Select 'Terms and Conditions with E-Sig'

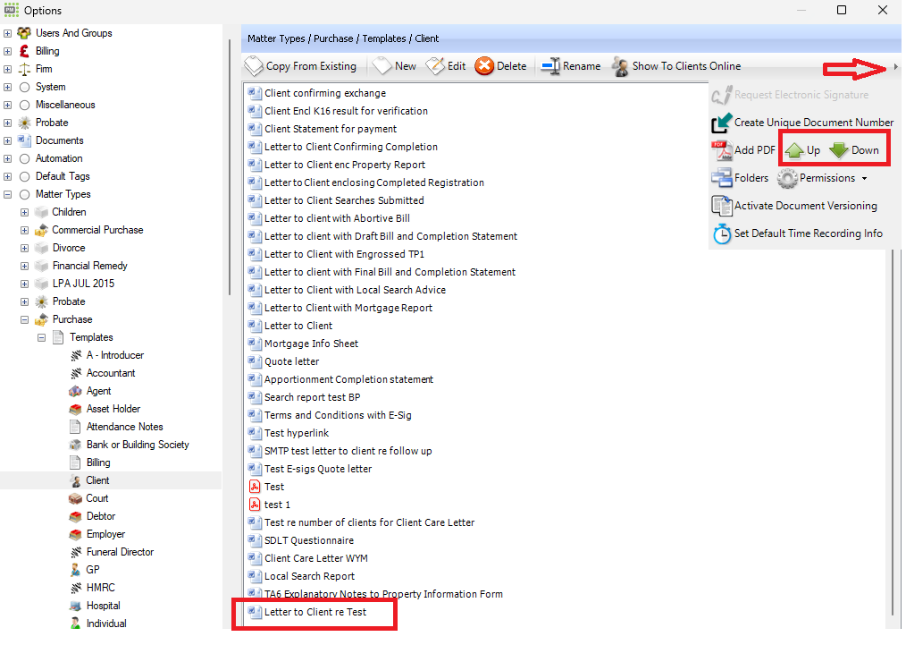coord(337,415)
